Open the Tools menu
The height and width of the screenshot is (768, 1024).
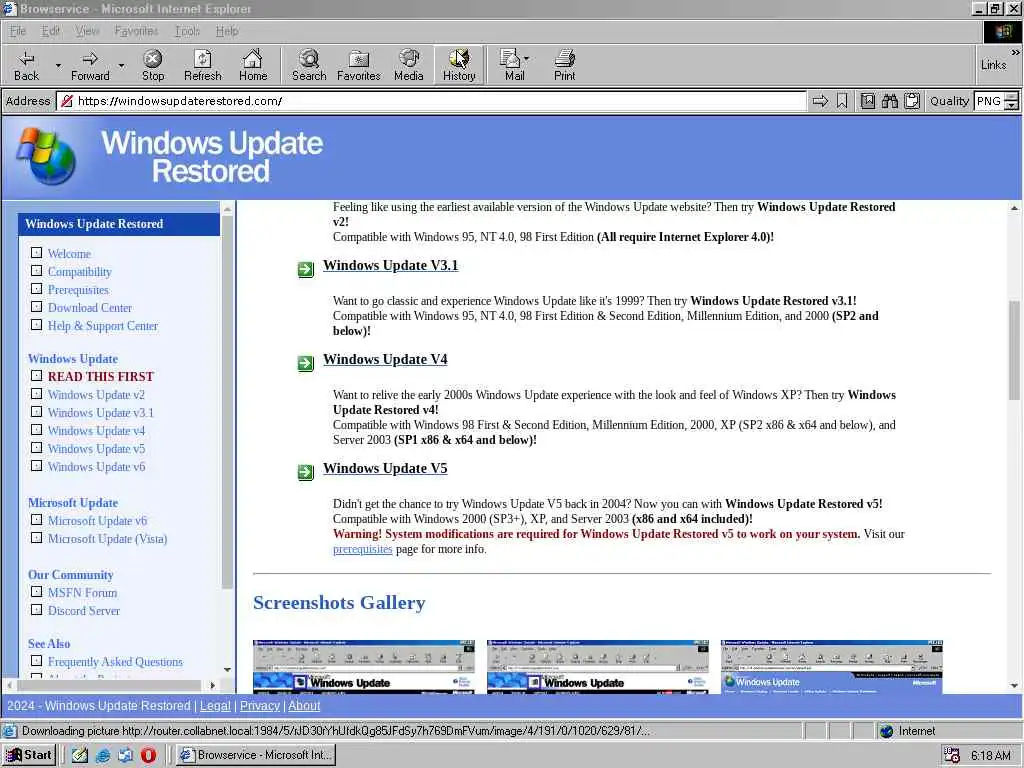coord(187,31)
